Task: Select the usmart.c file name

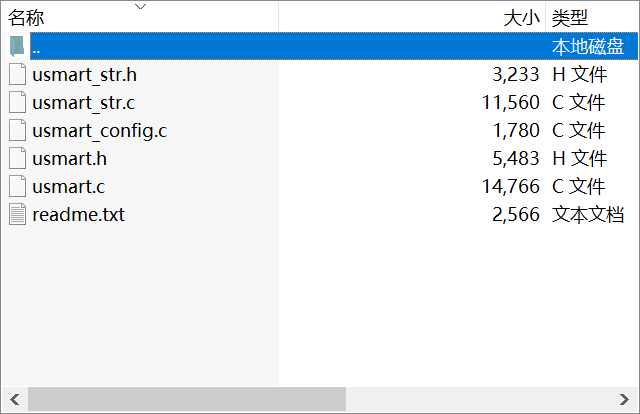Action: tap(68, 186)
